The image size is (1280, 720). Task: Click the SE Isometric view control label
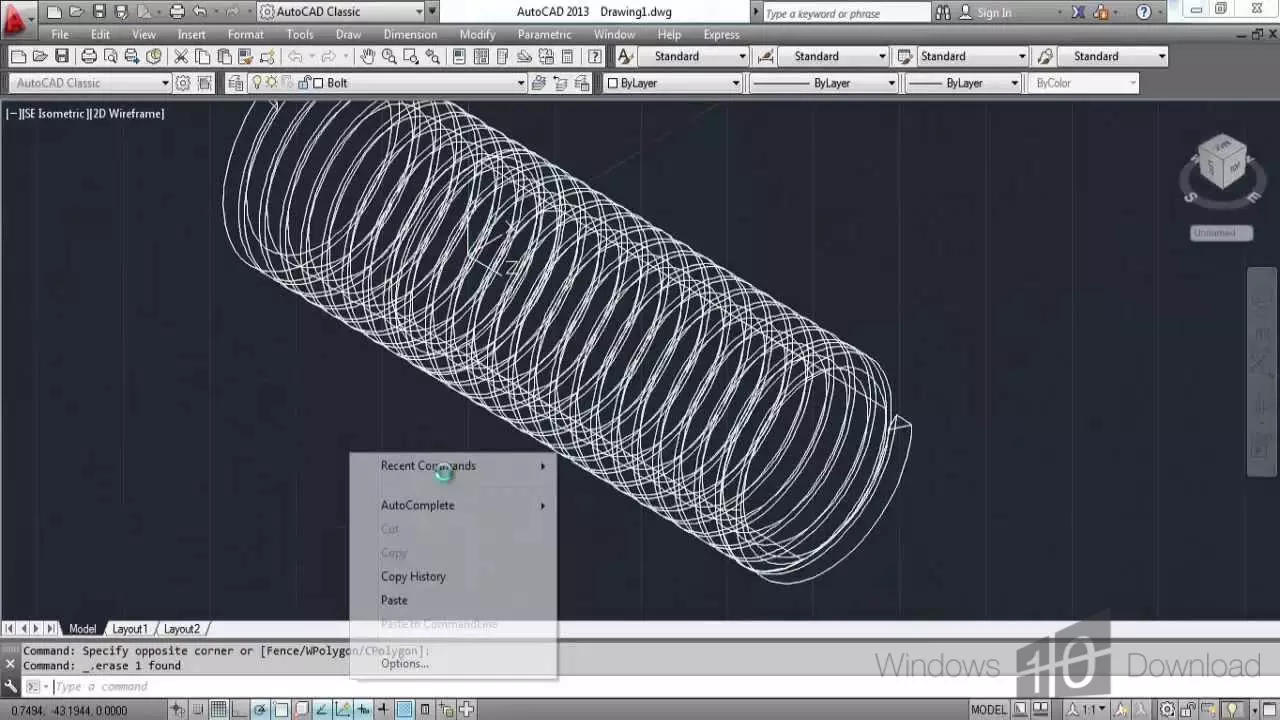[x=56, y=114]
